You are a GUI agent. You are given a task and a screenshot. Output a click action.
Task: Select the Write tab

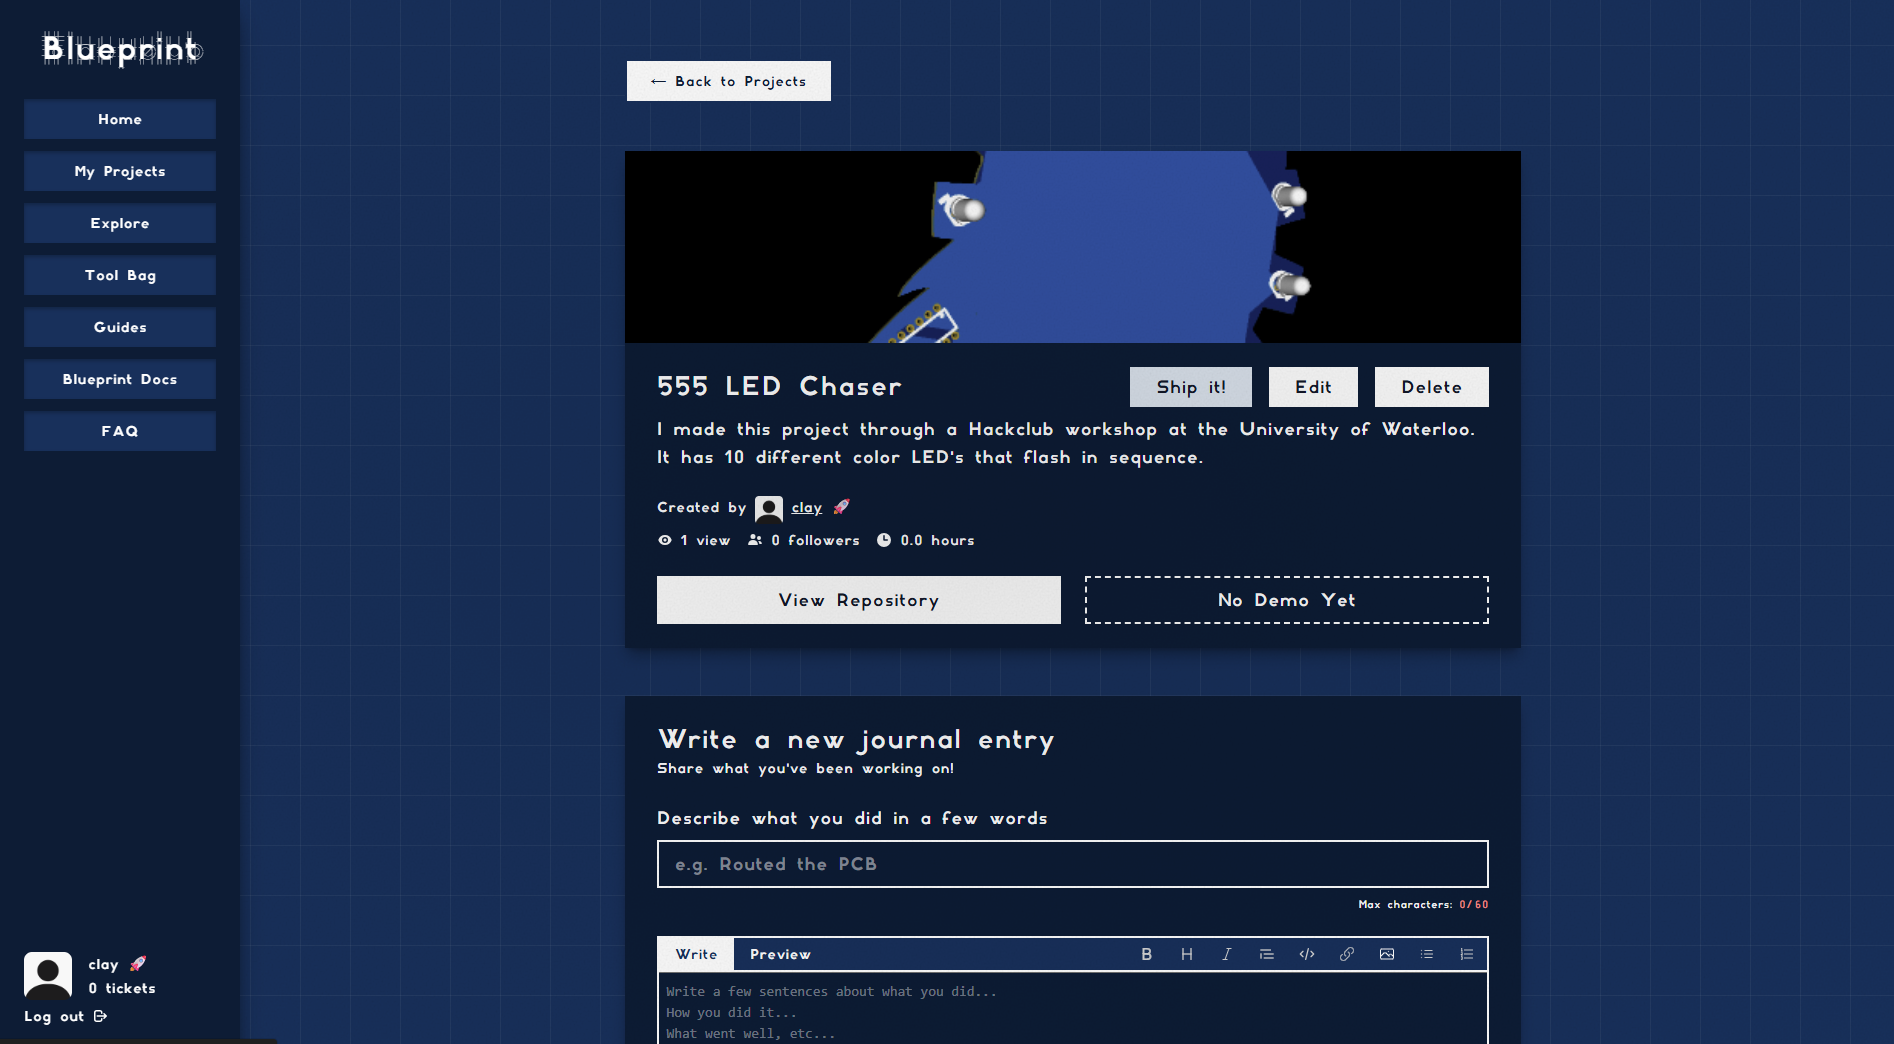[x=696, y=954]
